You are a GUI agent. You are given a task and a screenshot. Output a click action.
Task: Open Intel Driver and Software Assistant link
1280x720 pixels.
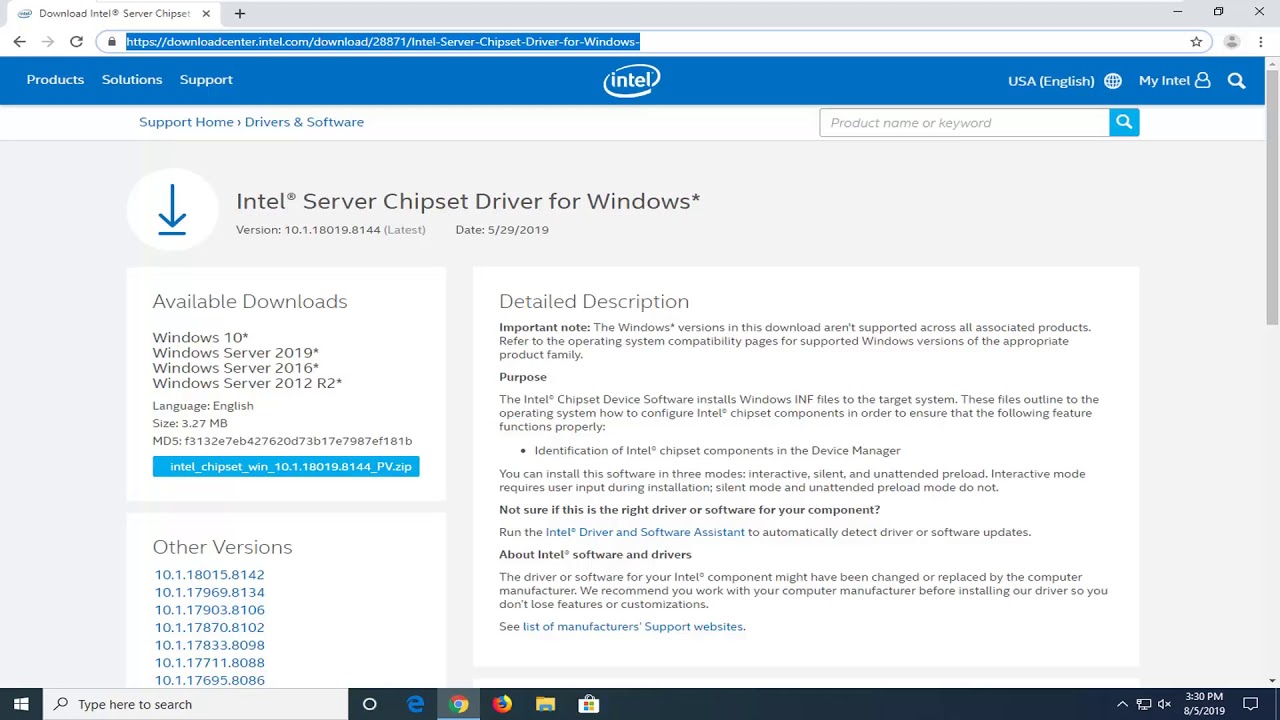645,532
